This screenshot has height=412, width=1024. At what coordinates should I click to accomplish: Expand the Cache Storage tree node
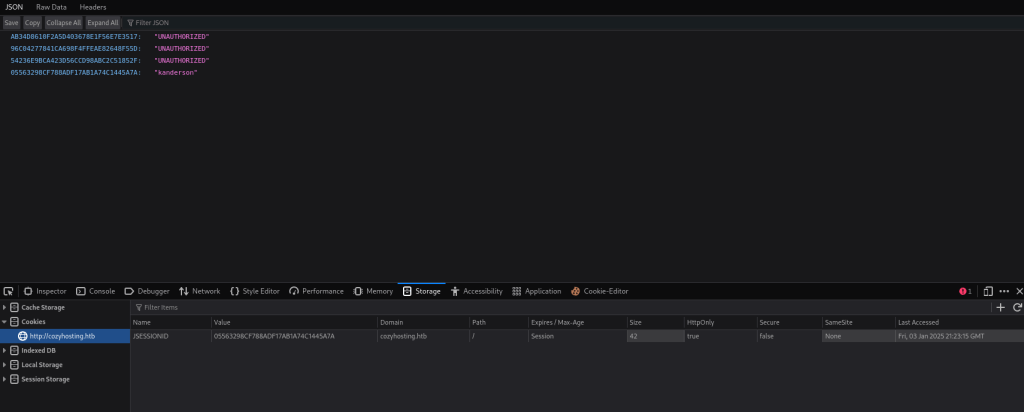5,307
